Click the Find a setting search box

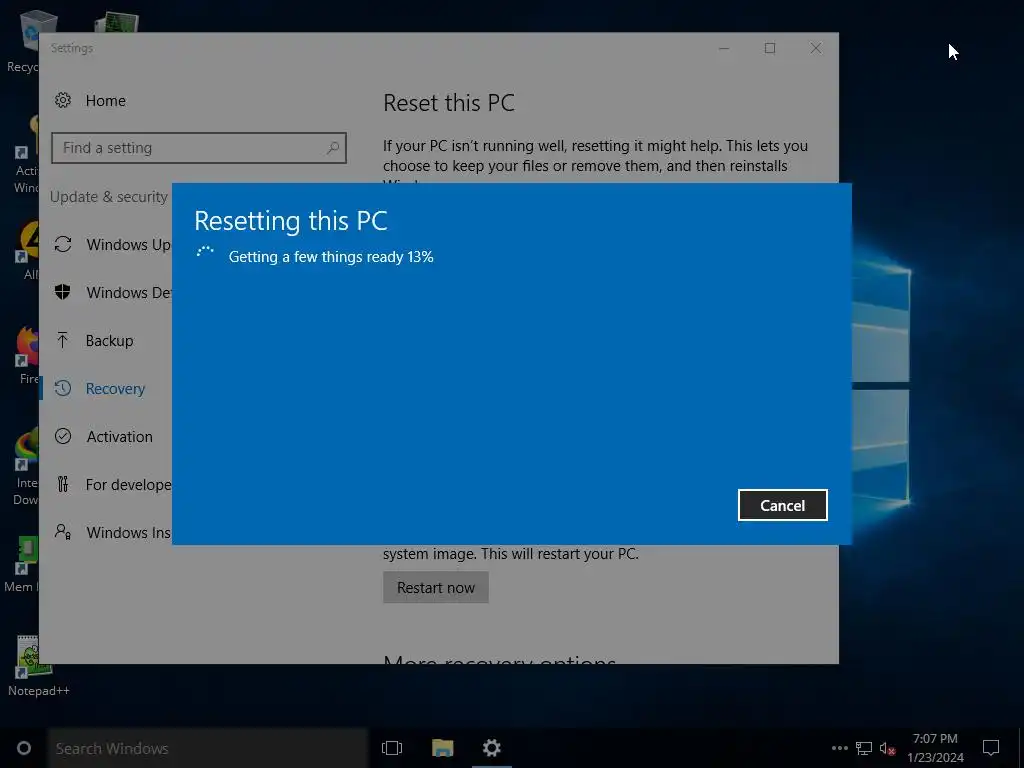[x=199, y=148]
